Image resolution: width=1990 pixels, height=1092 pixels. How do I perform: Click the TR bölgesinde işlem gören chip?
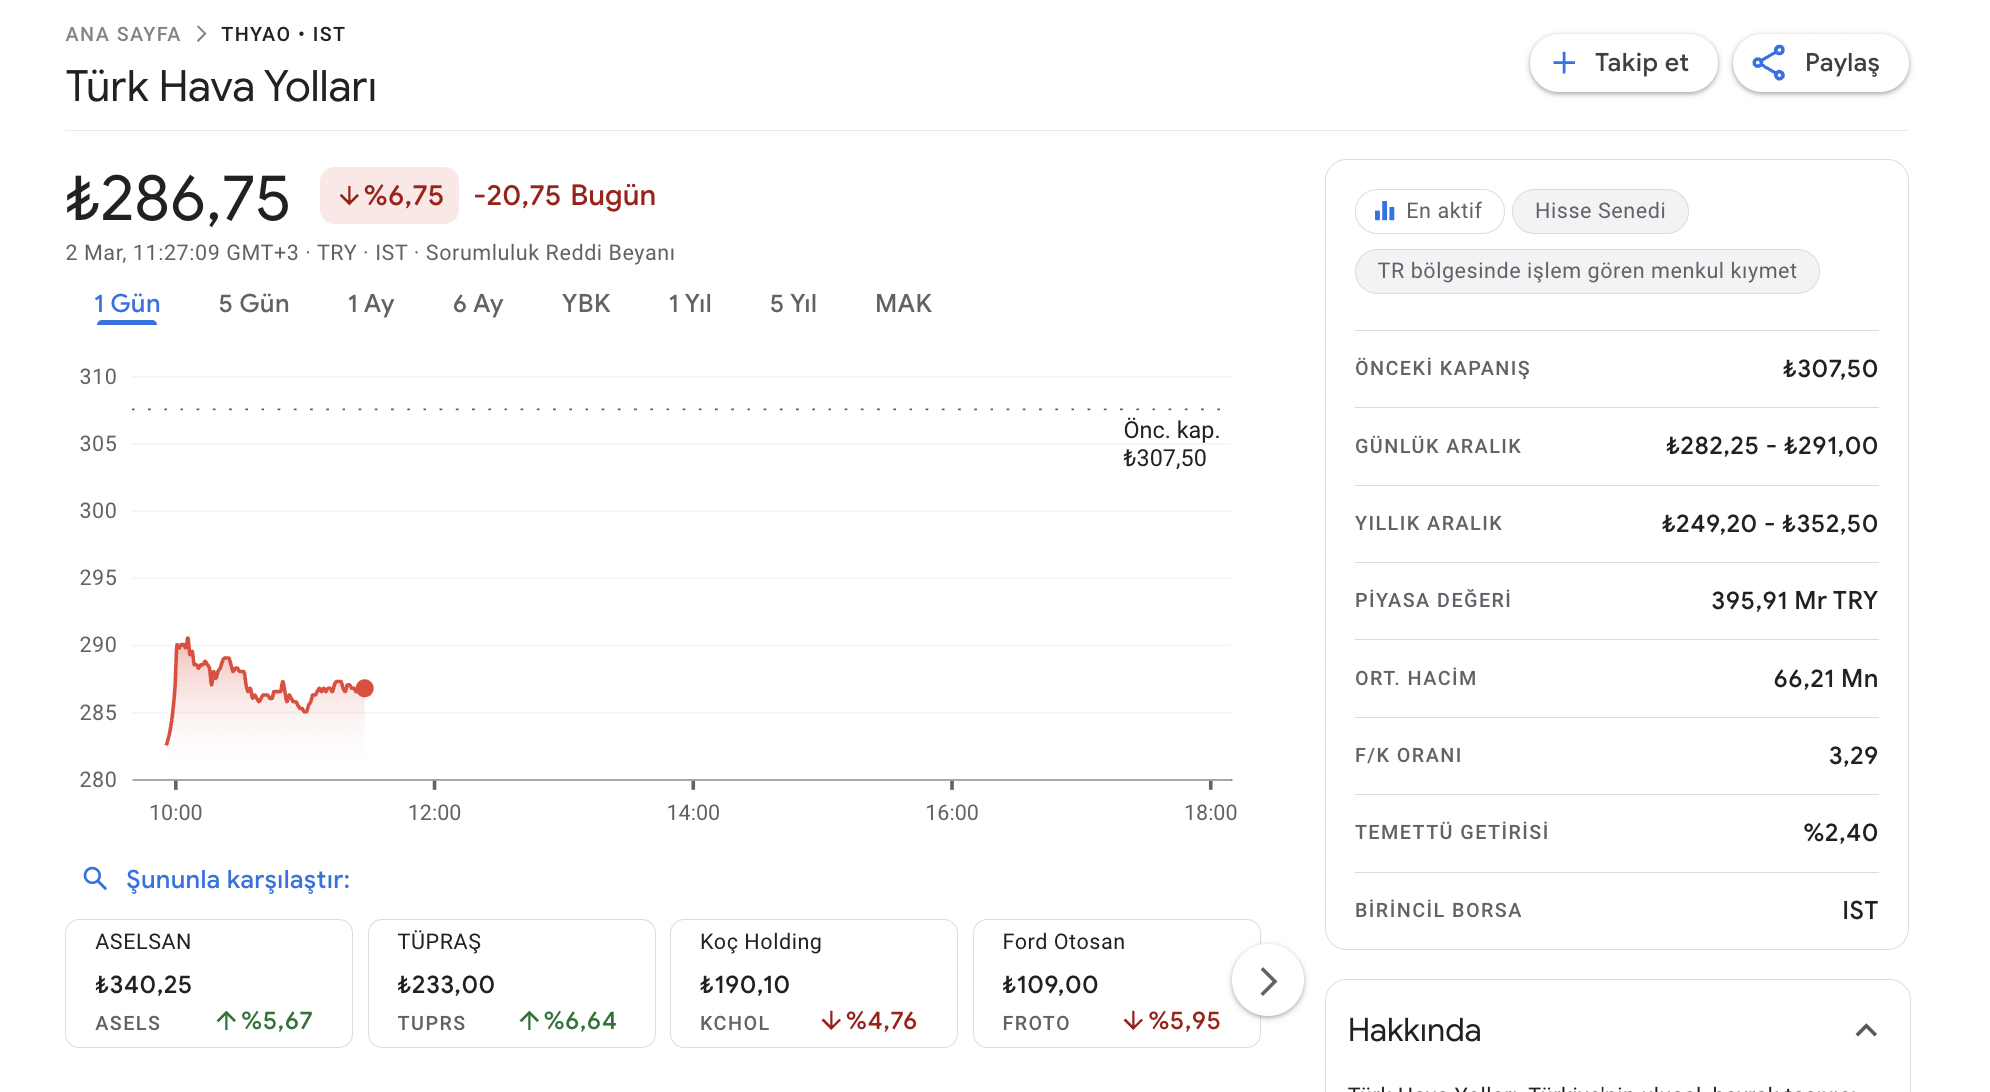click(1586, 271)
